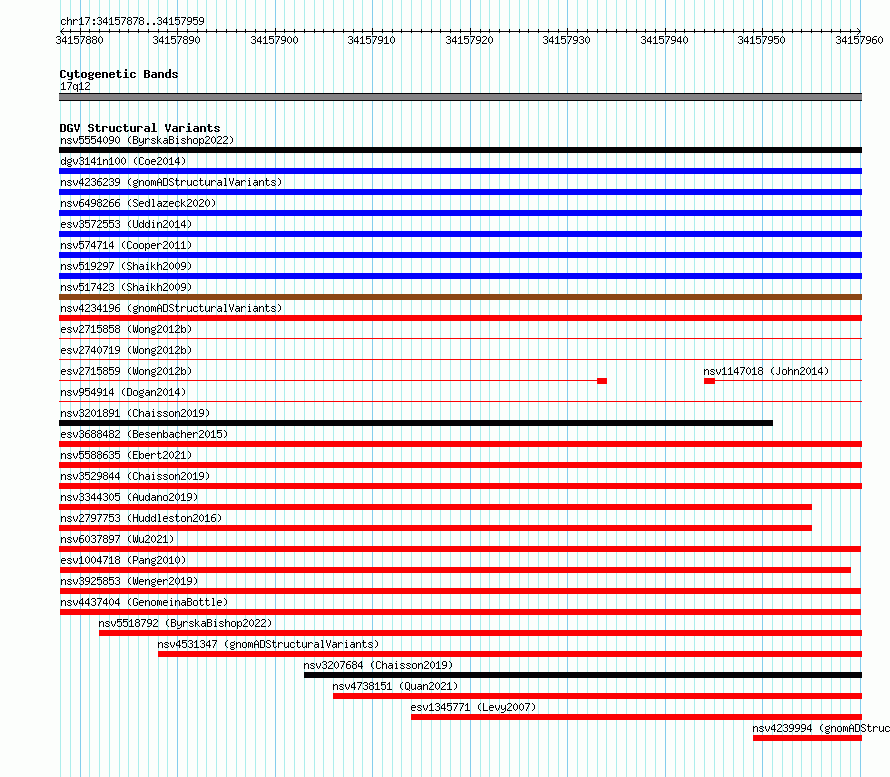Open nsv519297 (Shaikh2009) variant
This screenshot has width=890, height=777.
[126, 266]
